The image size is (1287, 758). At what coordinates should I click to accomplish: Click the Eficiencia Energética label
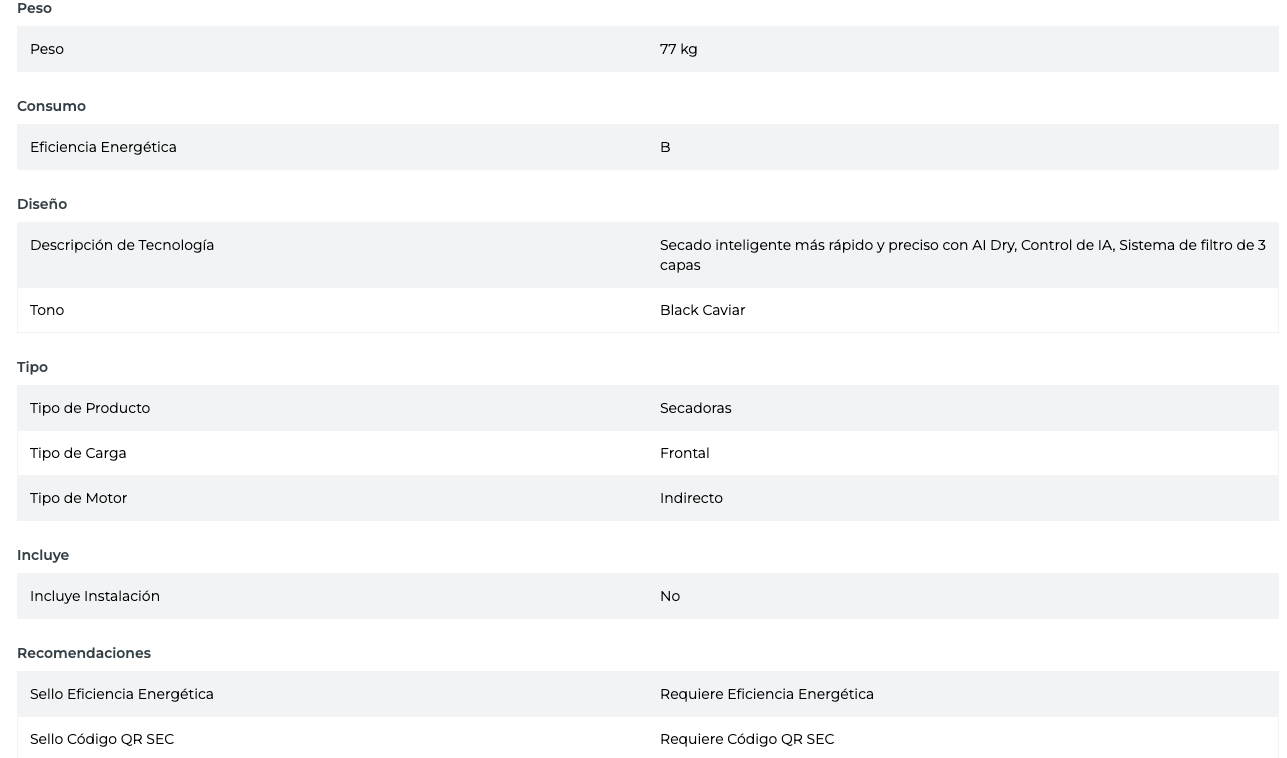pos(103,147)
